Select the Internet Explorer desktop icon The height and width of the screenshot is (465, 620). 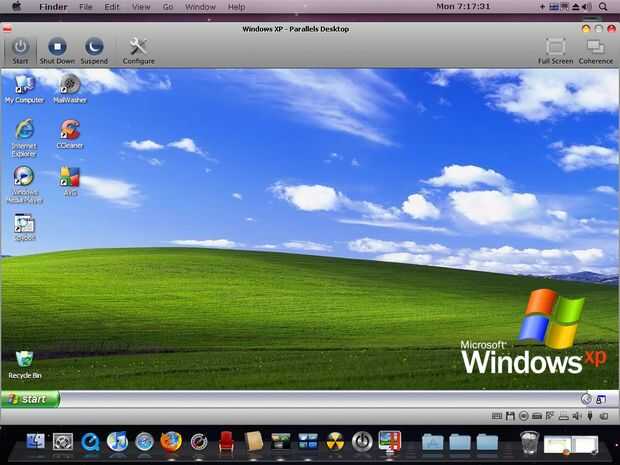[24, 138]
